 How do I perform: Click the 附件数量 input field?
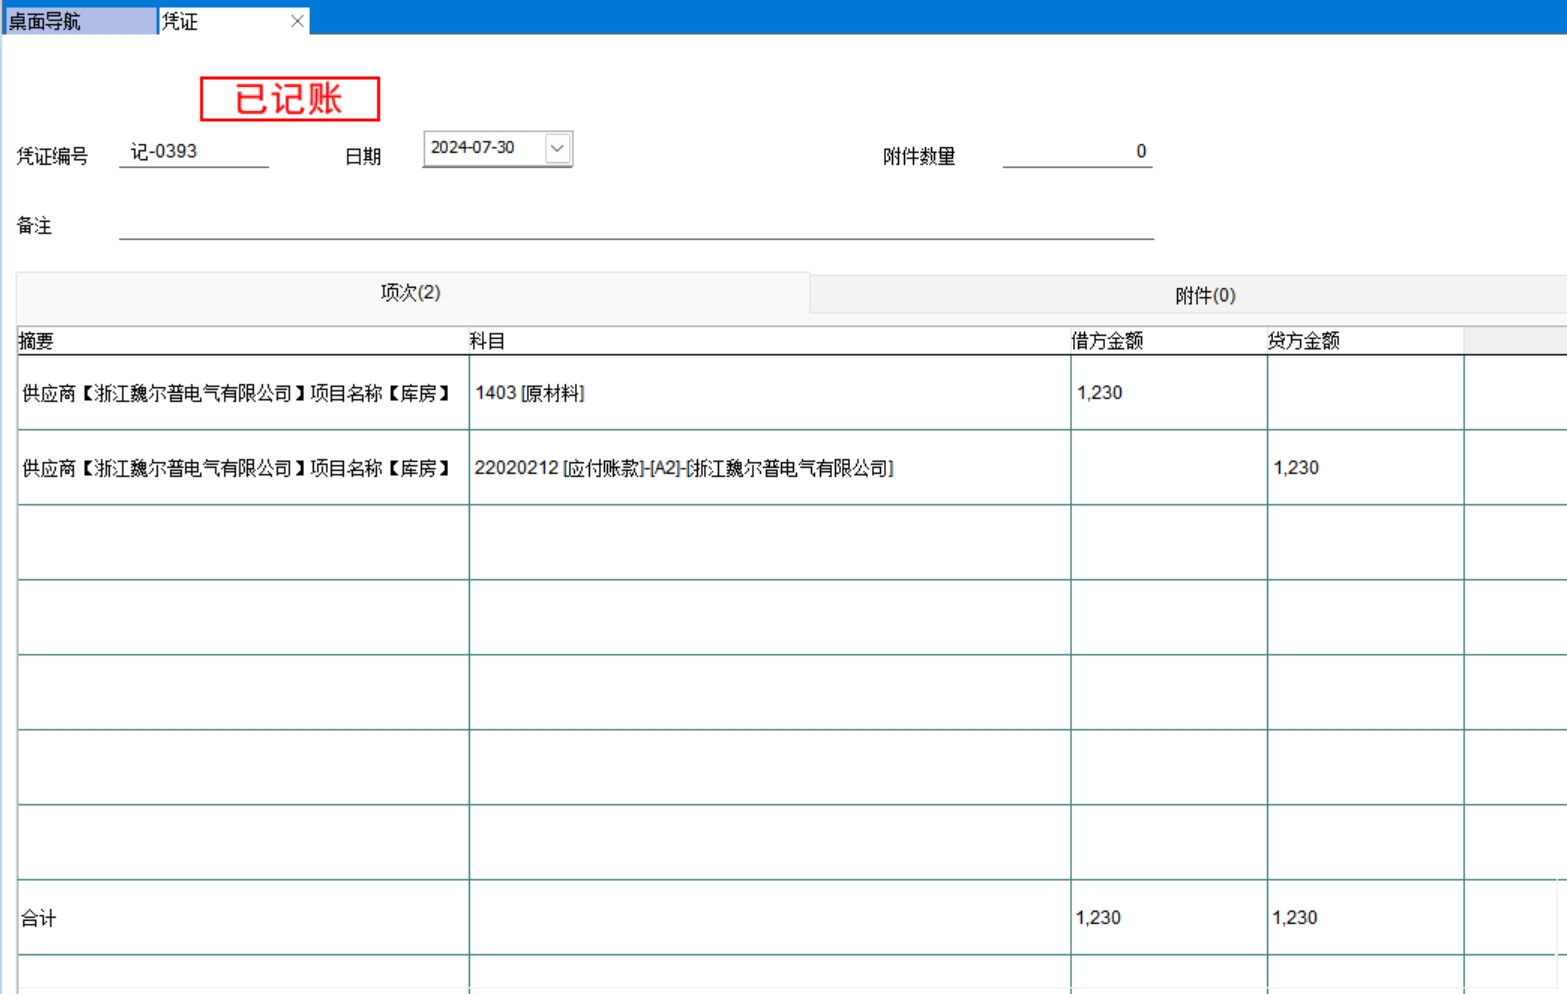(1076, 152)
